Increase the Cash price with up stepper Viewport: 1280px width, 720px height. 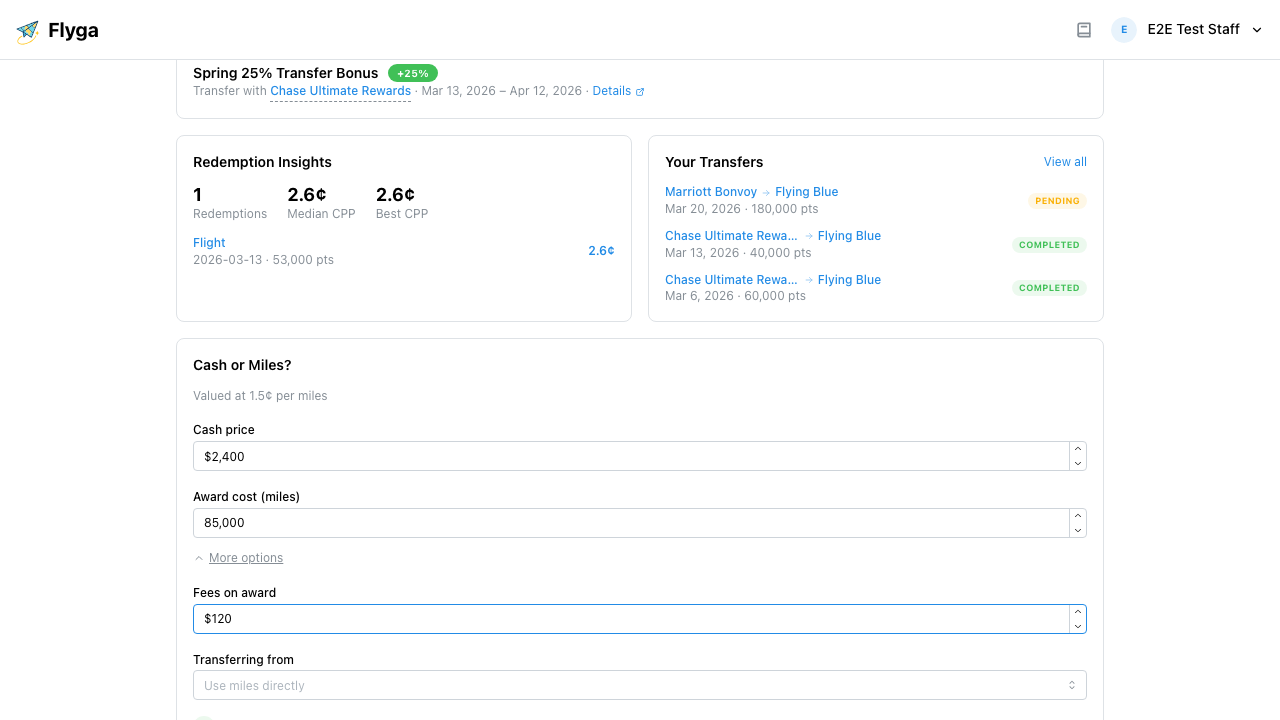point(1078,449)
